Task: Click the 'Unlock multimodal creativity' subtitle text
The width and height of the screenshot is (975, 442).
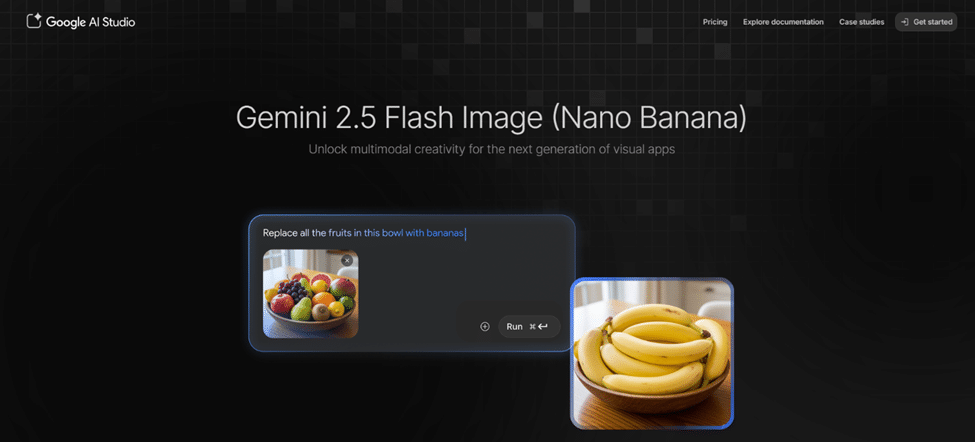Action: click(x=491, y=150)
